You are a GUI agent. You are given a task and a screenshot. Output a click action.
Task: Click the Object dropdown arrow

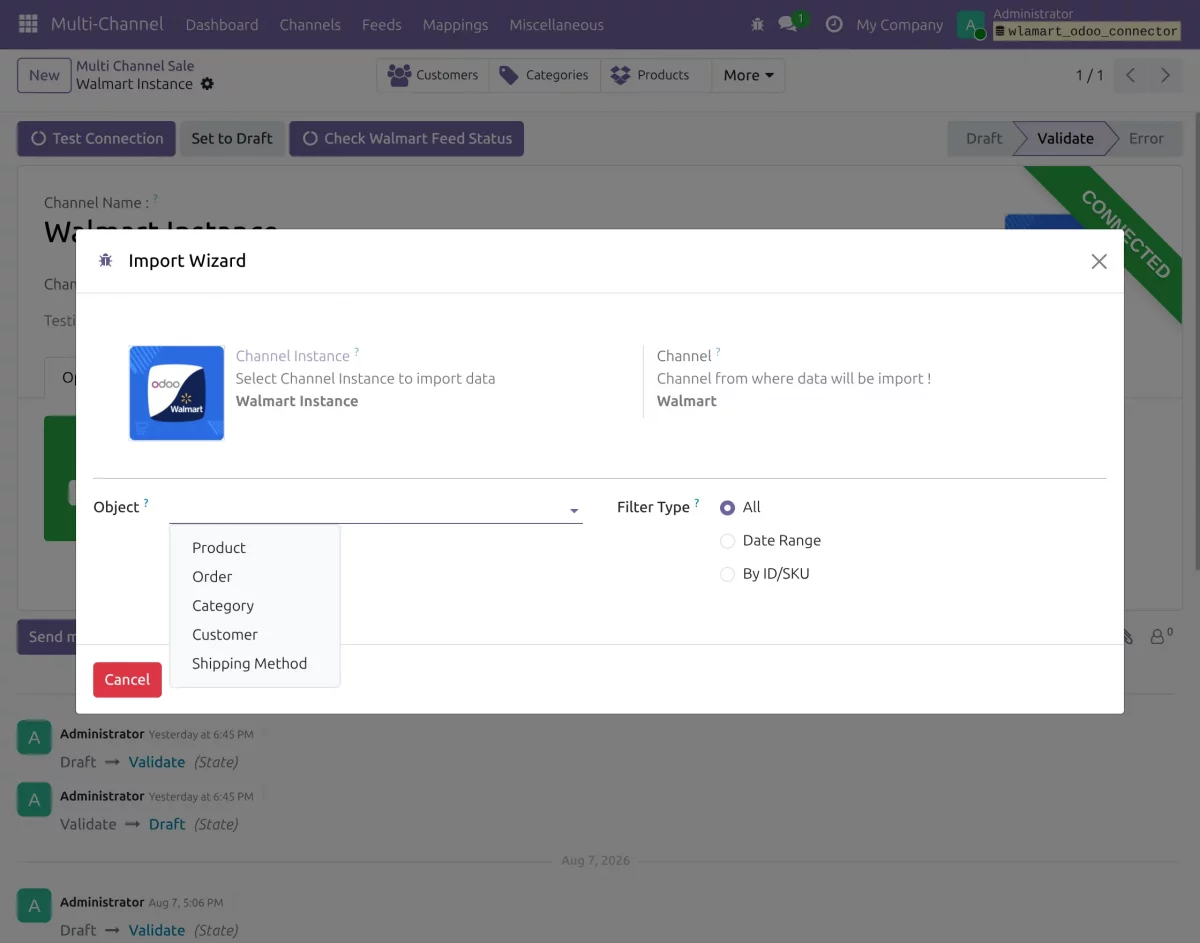(x=574, y=511)
